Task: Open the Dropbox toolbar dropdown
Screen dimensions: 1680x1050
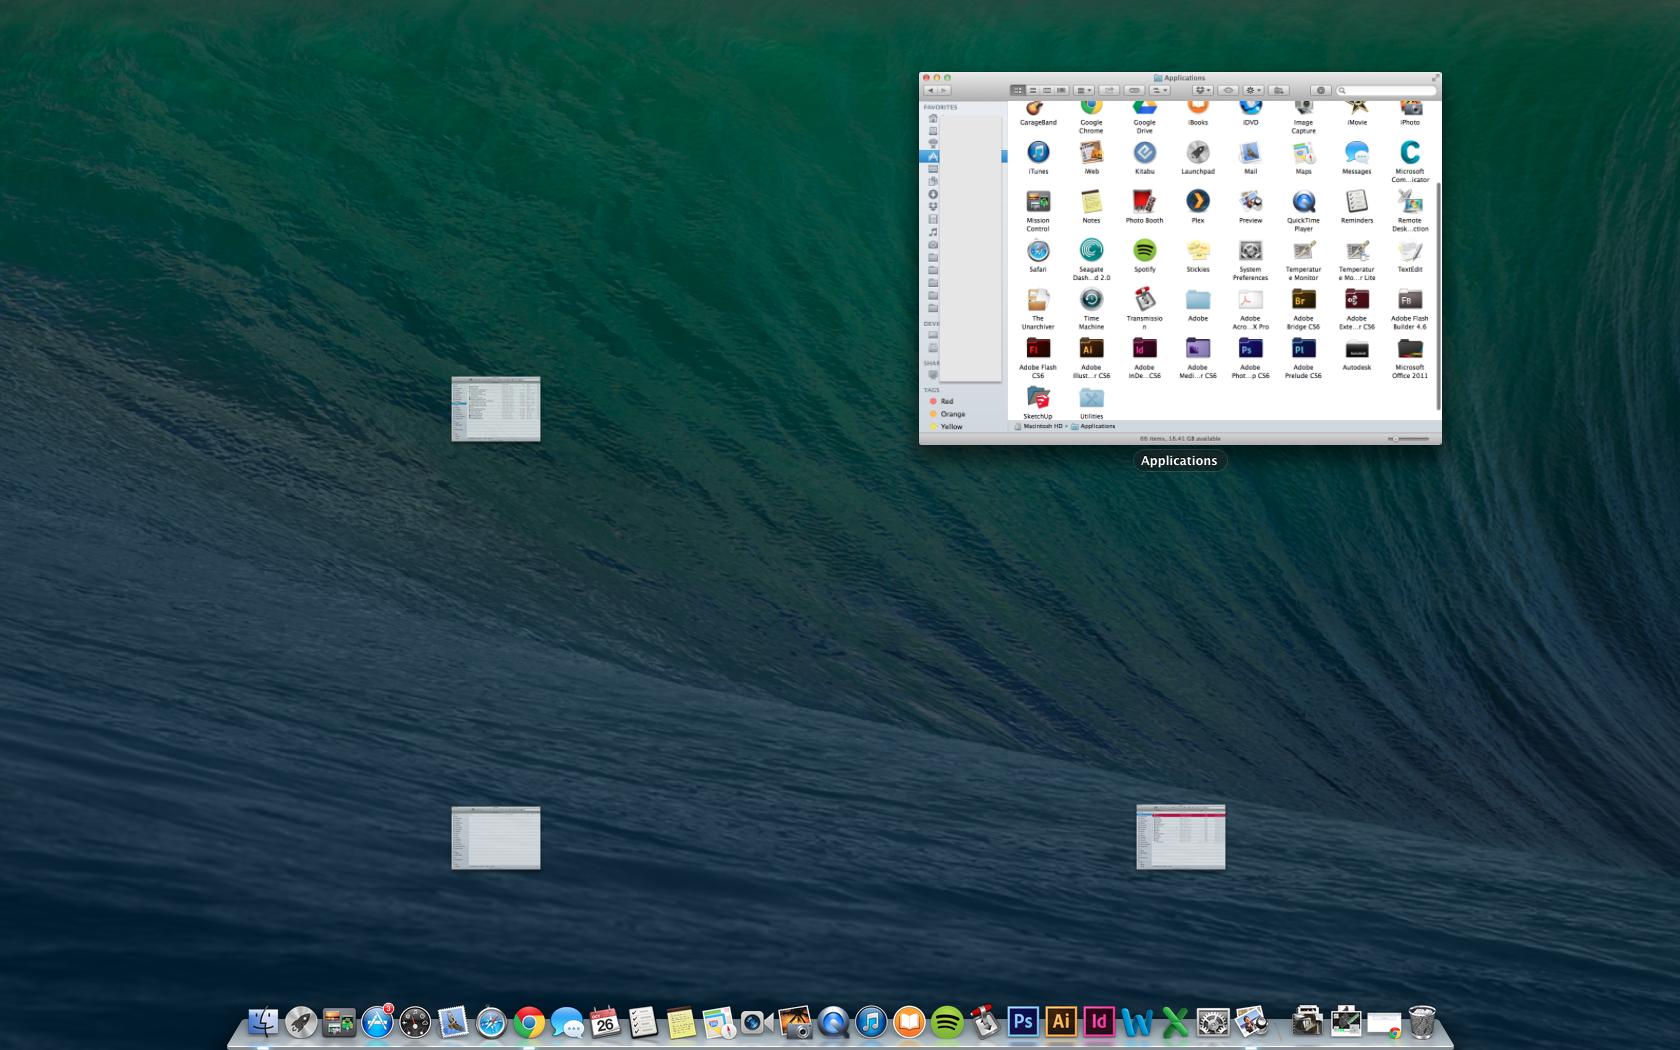Action: (x=1203, y=90)
